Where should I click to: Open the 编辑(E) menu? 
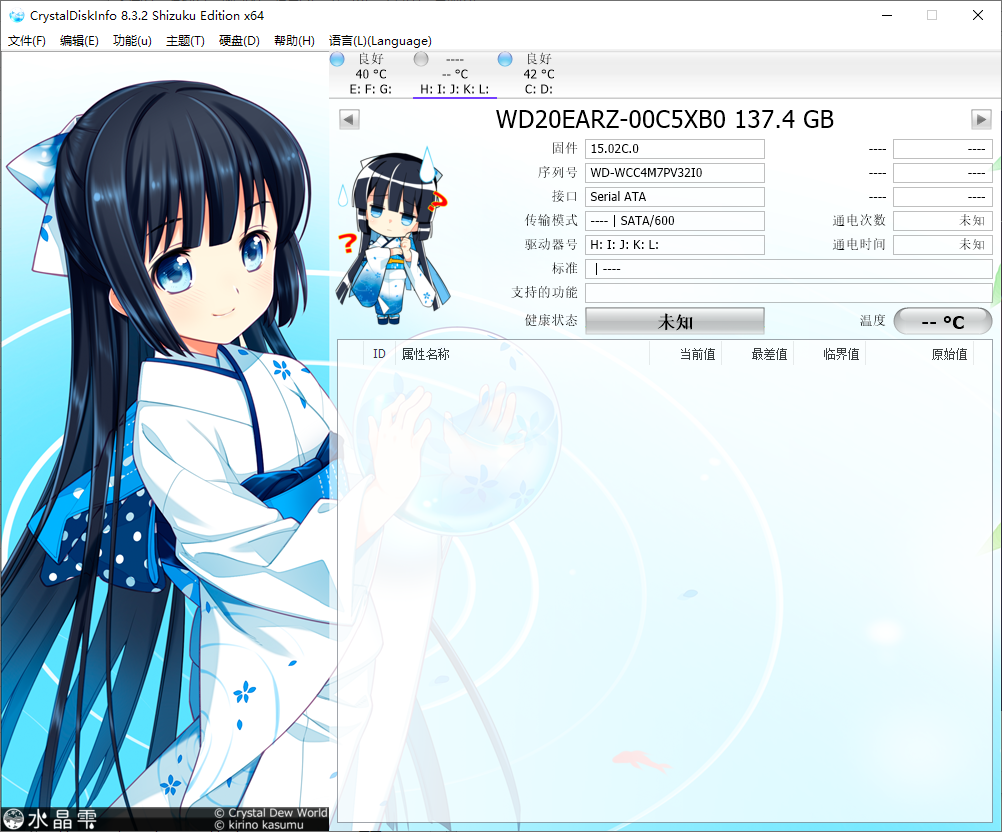pos(79,41)
